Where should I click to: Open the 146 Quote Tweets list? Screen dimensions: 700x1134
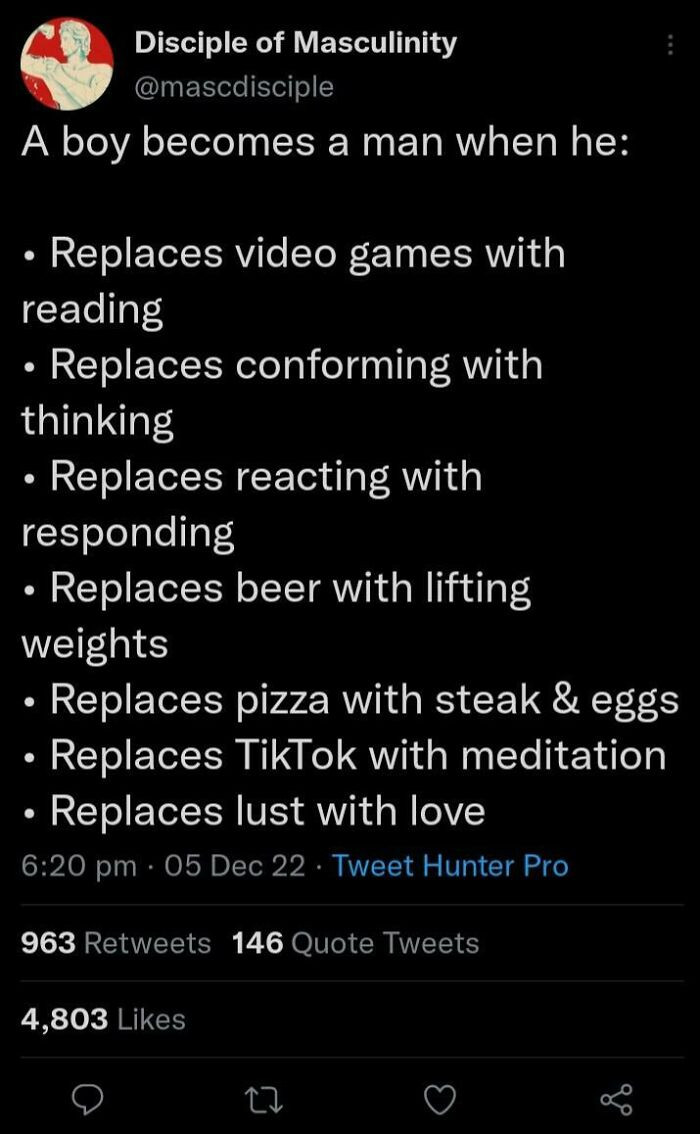click(355, 942)
